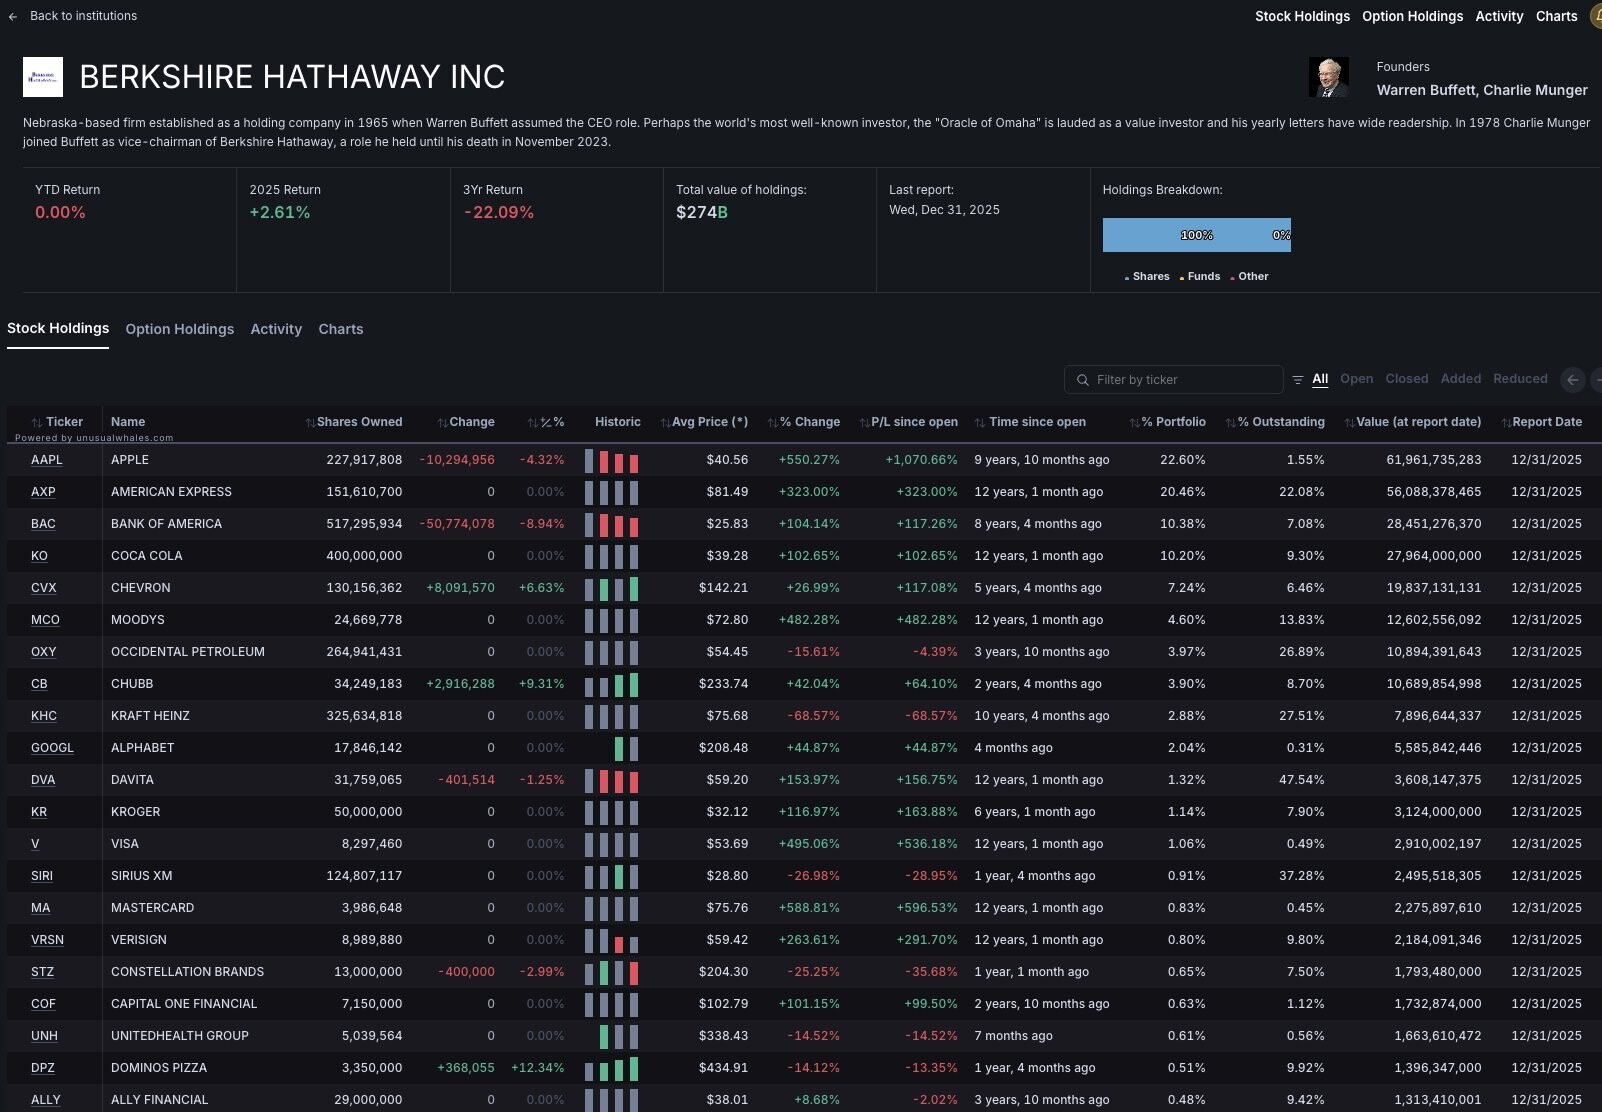Switch to the Activity tab above the table
Viewport: 1602px width, 1112px height.
276,329
